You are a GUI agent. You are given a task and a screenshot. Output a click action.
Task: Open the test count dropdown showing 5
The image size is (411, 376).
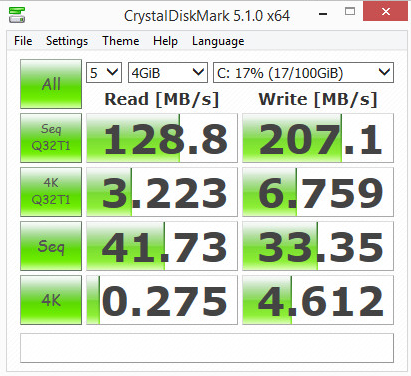pos(104,73)
